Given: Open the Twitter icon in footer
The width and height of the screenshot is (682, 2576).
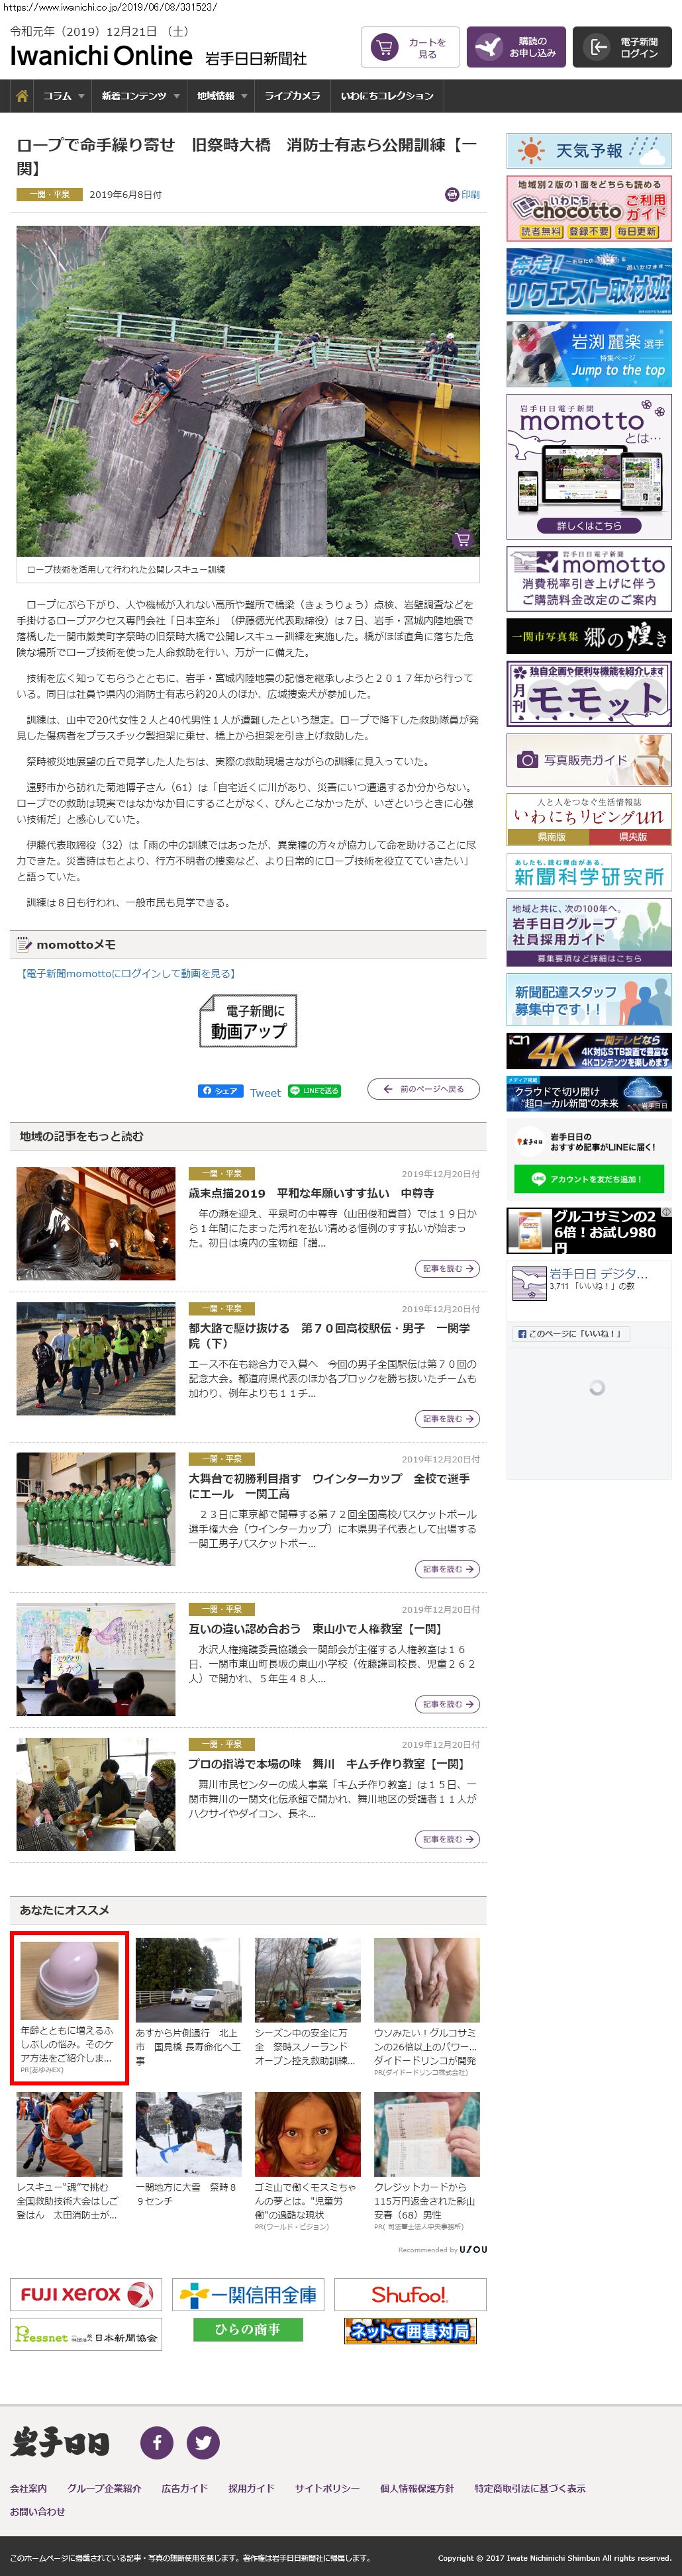Looking at the screenshot, I should [203, 2443].
